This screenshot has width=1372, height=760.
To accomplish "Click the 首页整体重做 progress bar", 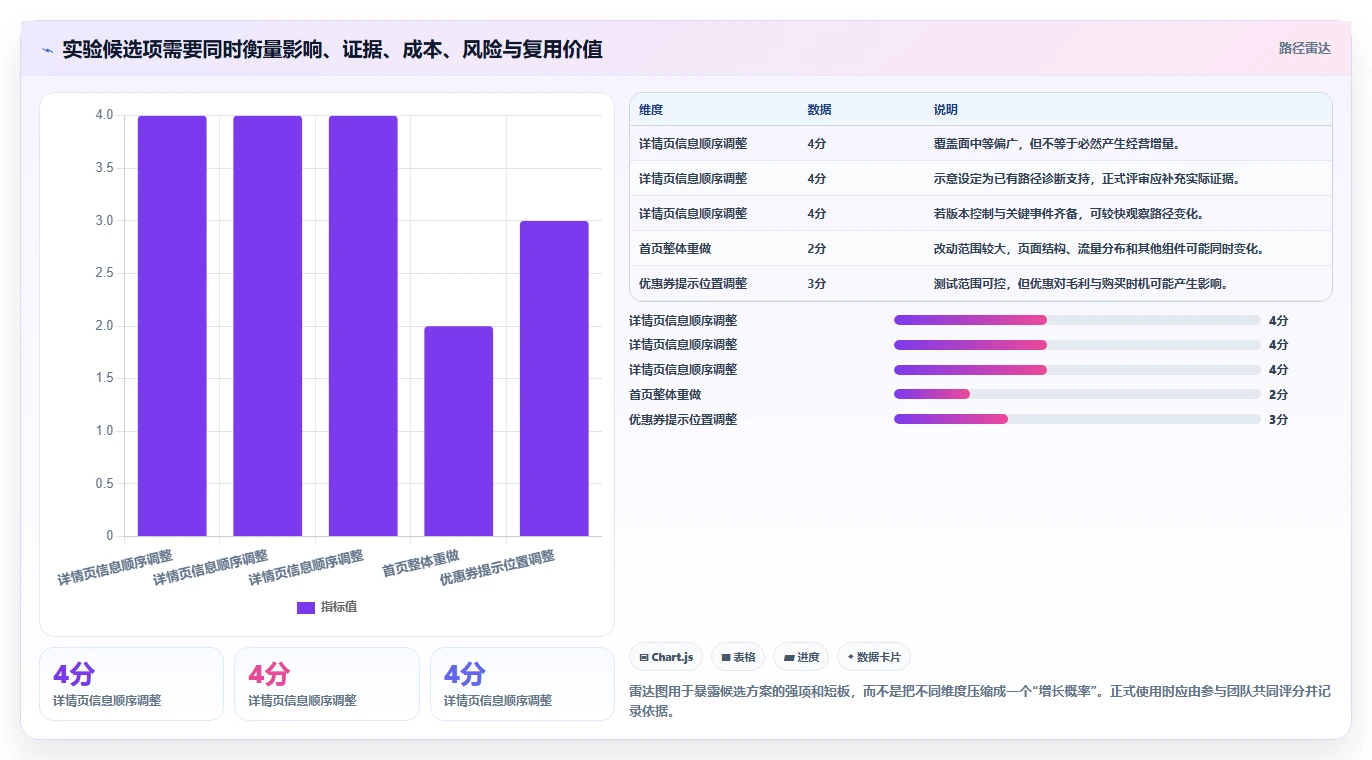I will [1077, 394].
